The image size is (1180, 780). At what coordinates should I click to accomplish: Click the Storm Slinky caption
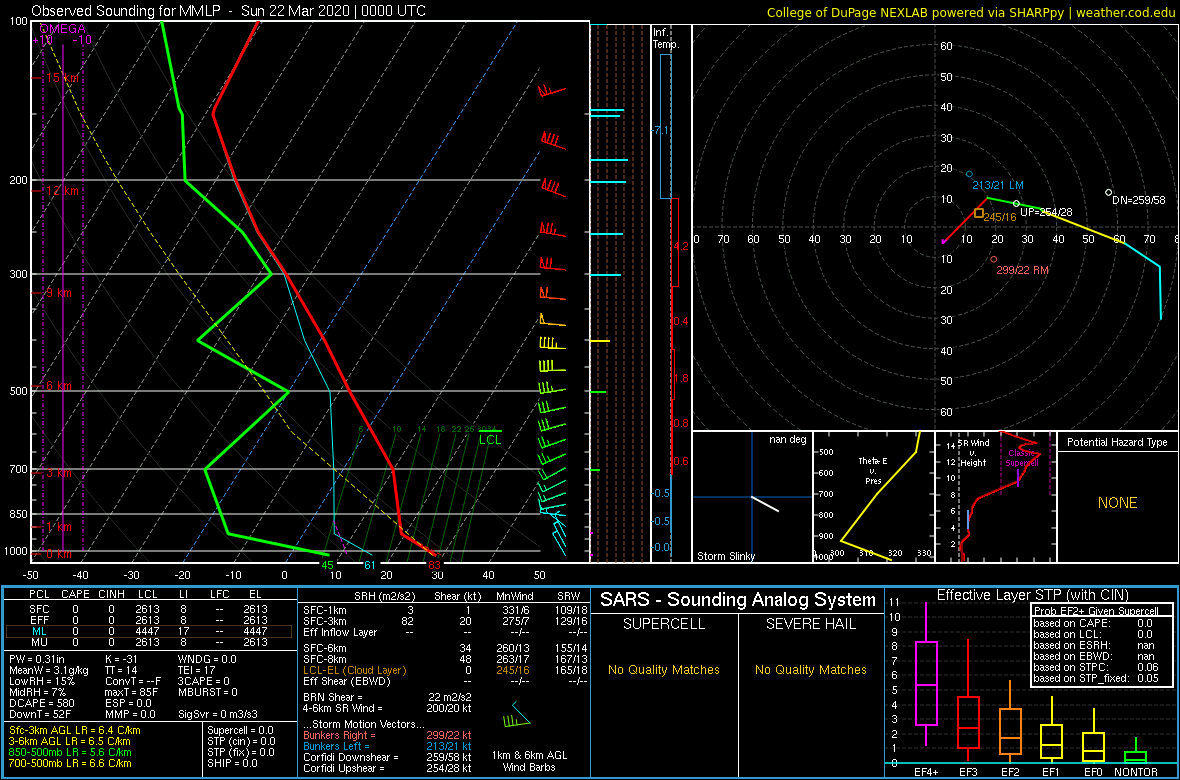coord(727,556)
